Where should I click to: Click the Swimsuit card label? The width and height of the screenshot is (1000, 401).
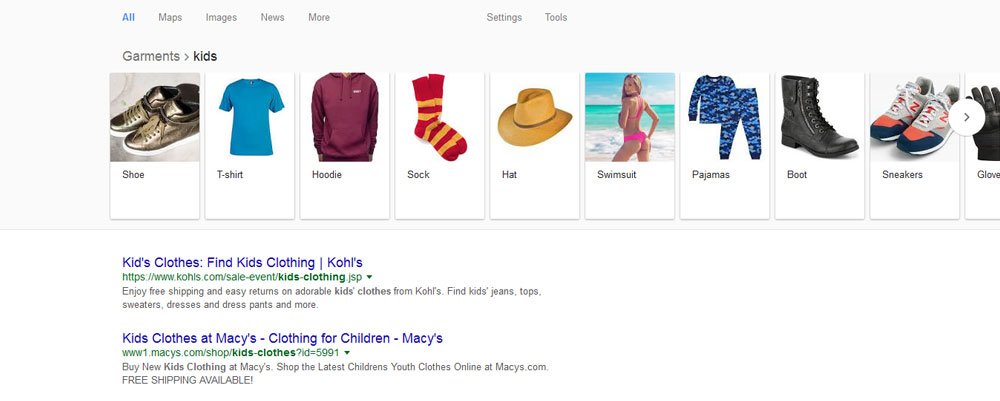[x=617, y=175]
